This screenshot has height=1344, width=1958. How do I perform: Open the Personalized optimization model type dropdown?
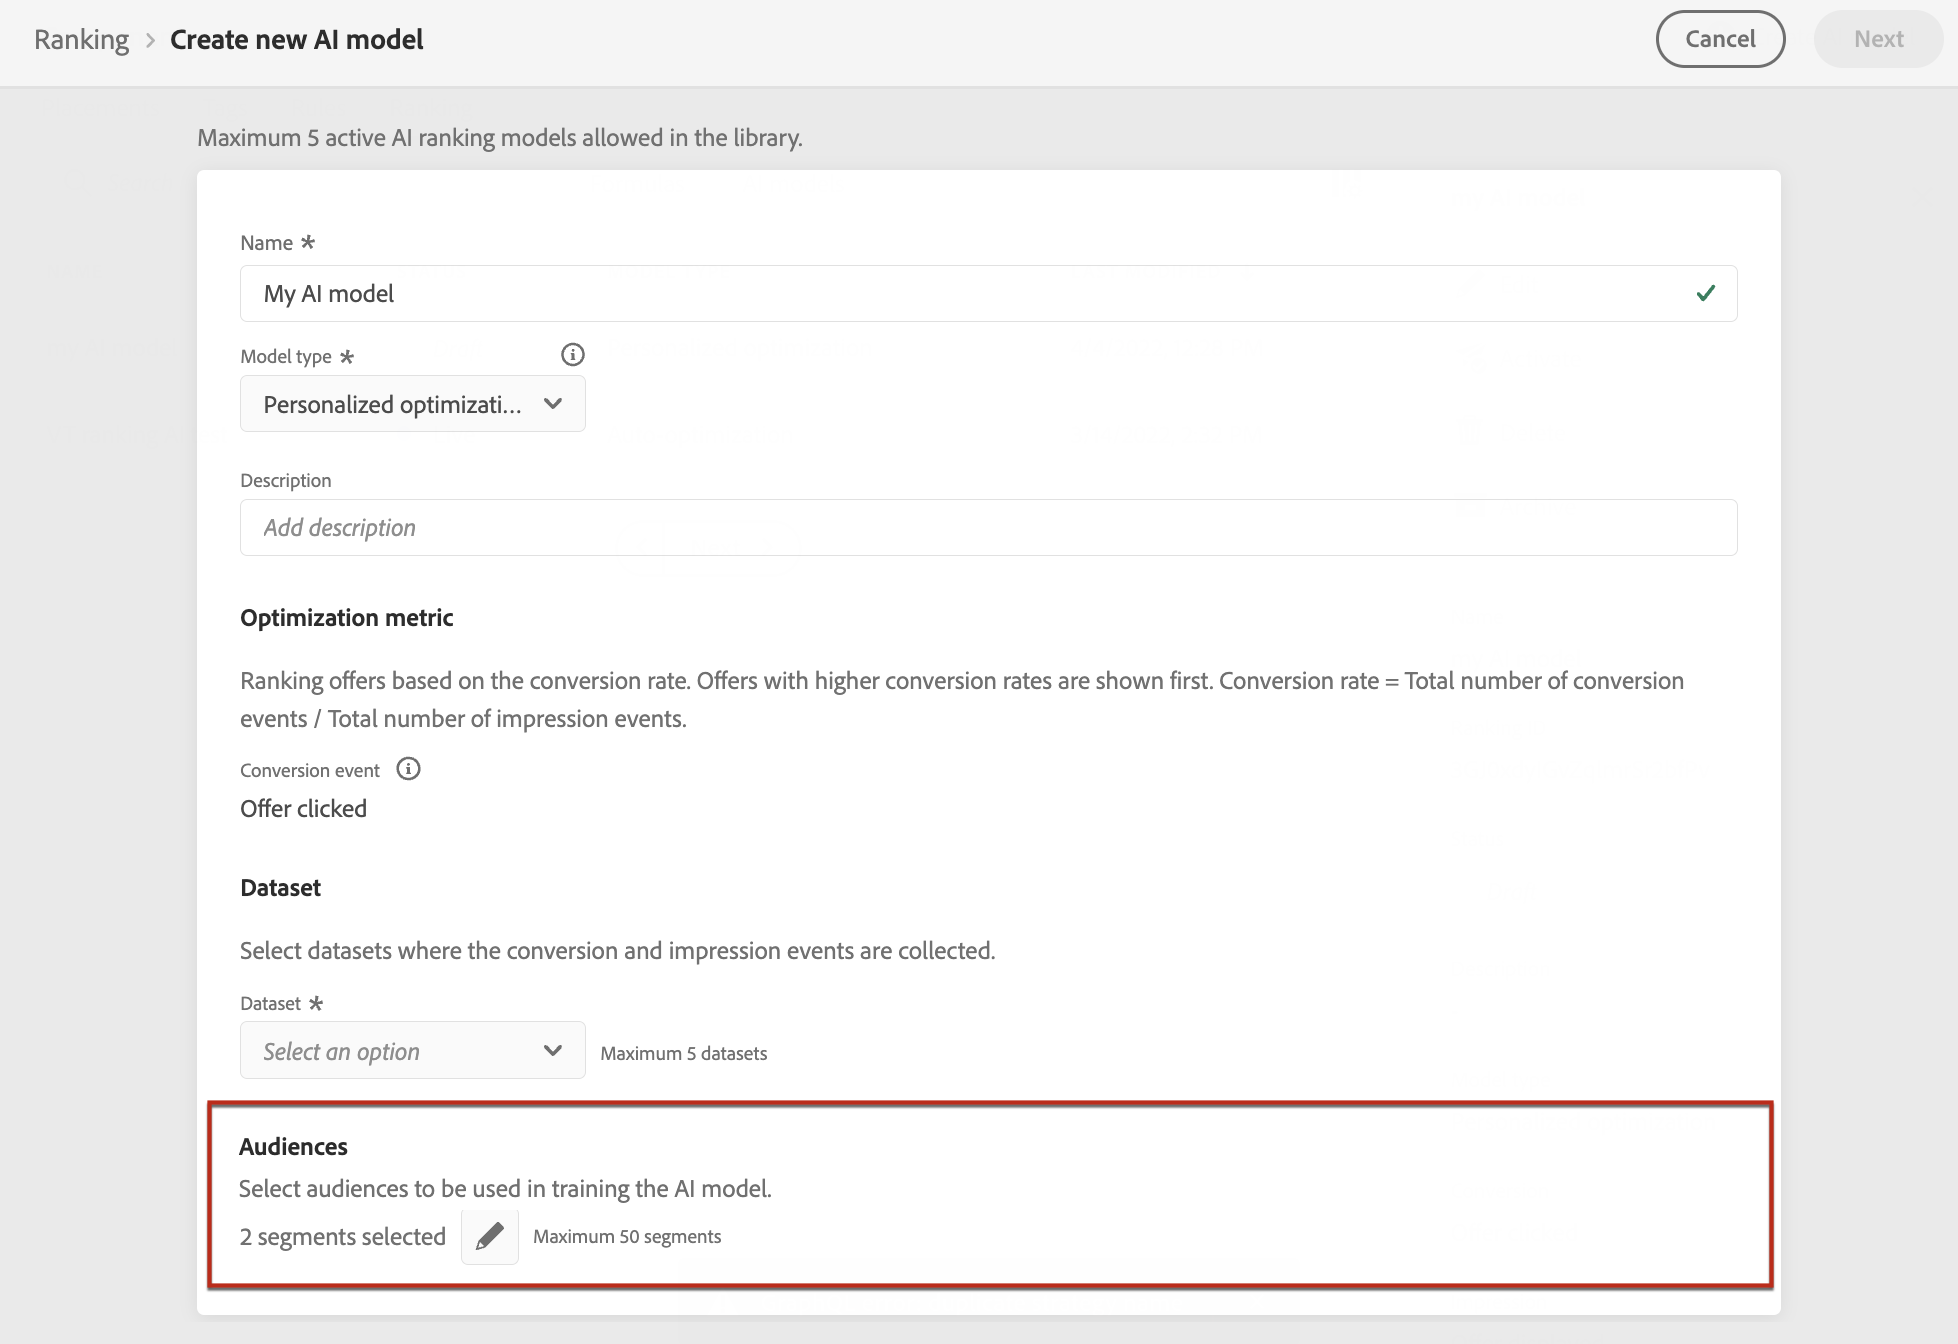coord(392,404)
